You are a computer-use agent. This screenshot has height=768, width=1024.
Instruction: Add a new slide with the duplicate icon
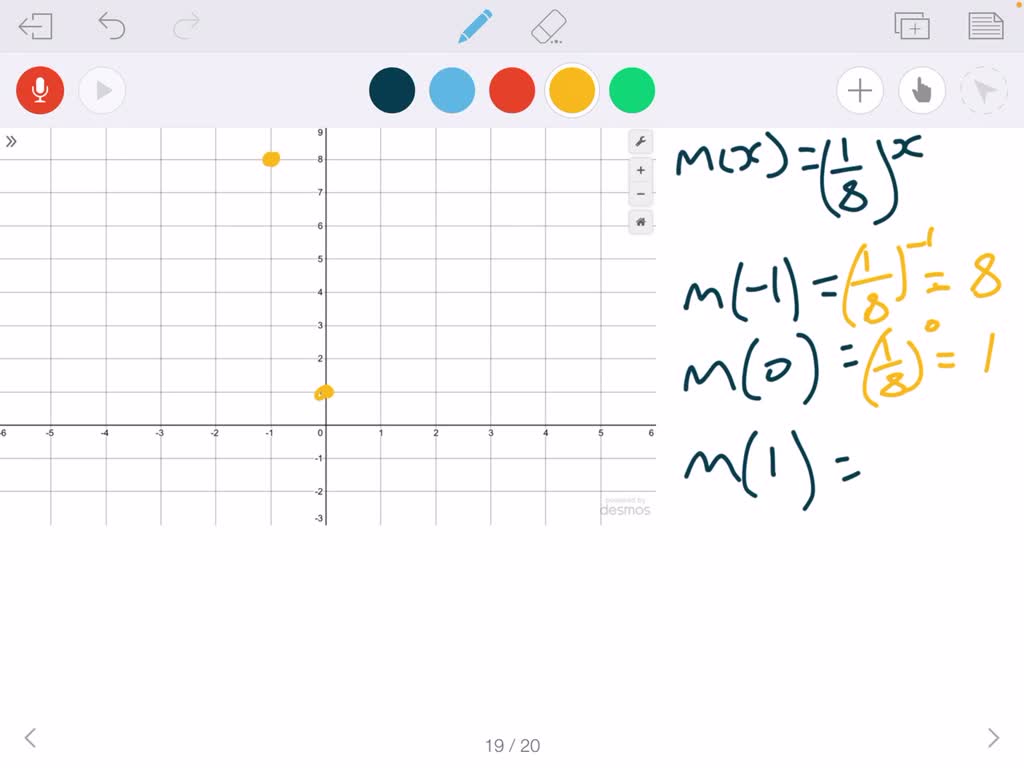coord(911,25)
